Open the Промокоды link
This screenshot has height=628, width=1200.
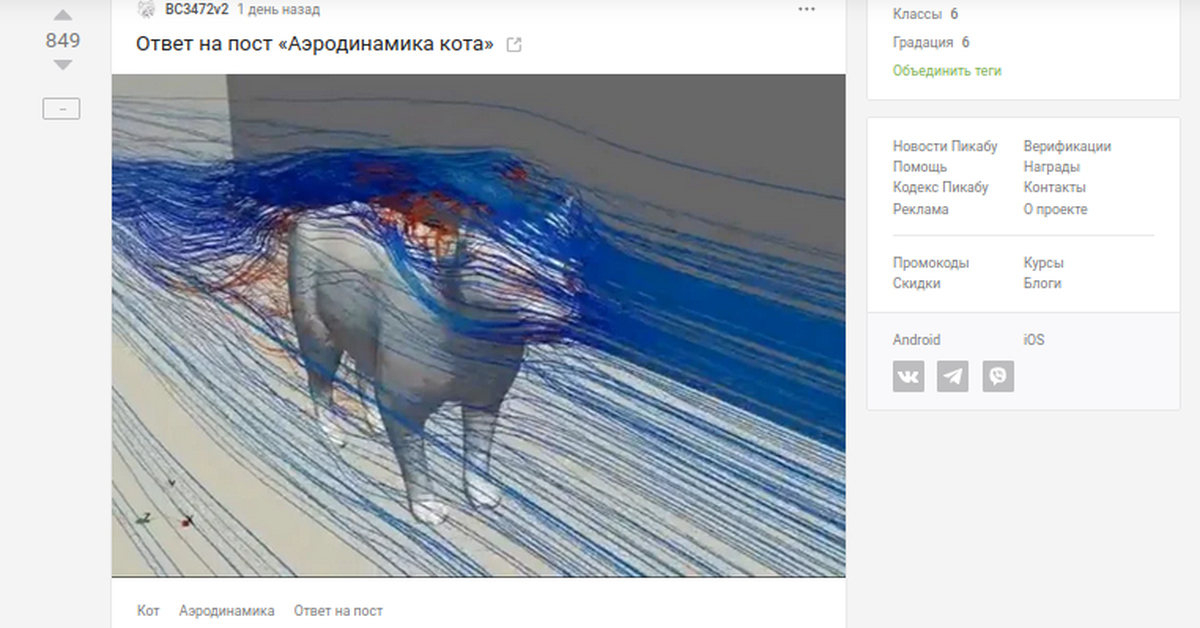tap(931, 263)
